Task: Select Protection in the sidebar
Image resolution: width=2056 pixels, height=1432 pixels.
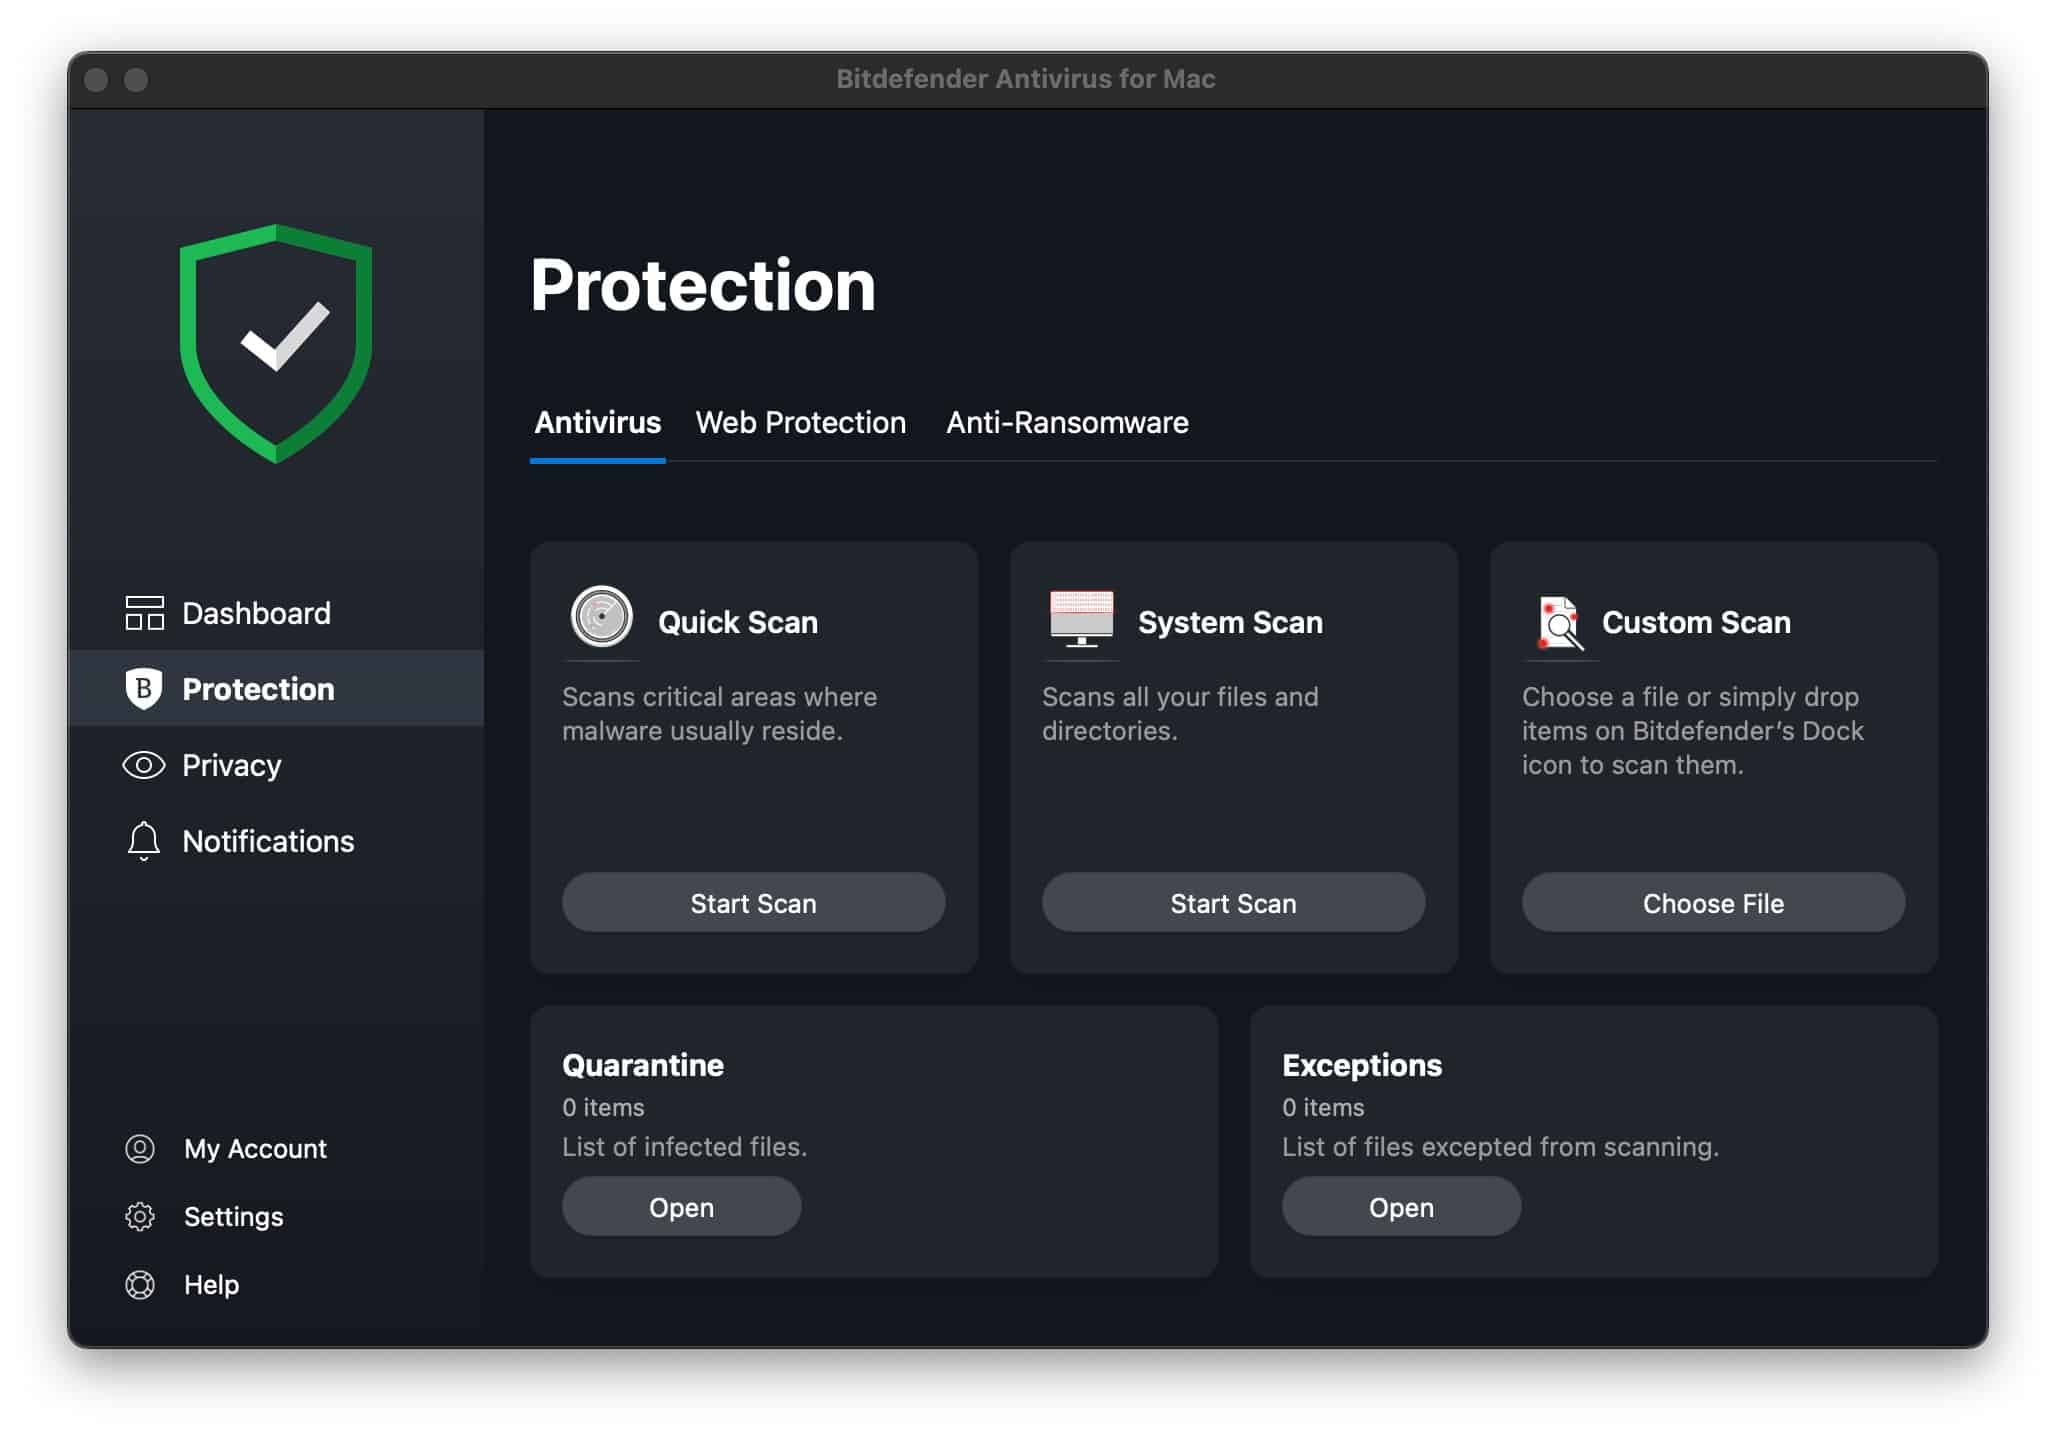Action: coord(276,689)
